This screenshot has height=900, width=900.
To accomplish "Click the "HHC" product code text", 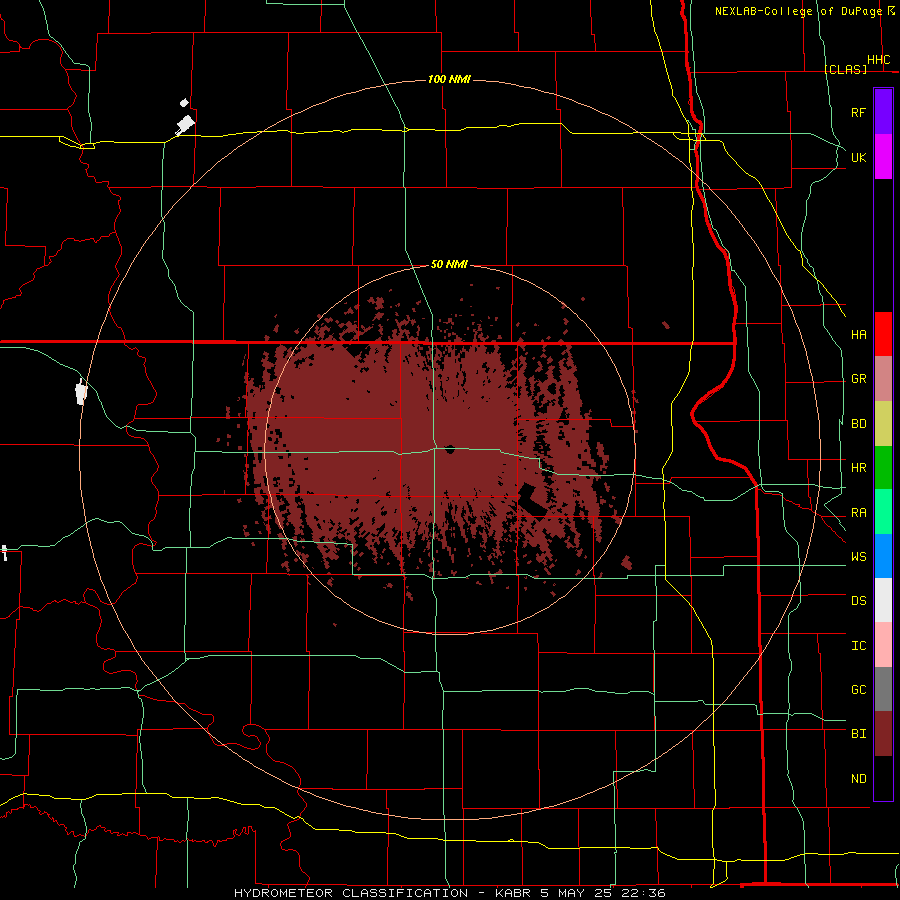I will [878, 60].
